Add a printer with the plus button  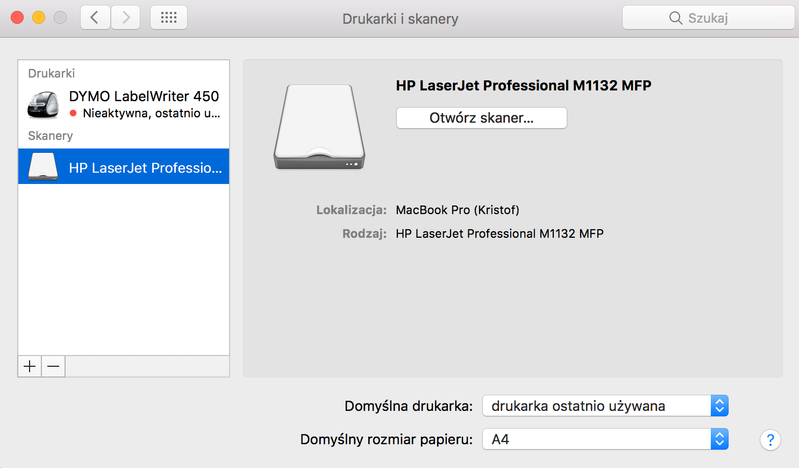(30, 366)
